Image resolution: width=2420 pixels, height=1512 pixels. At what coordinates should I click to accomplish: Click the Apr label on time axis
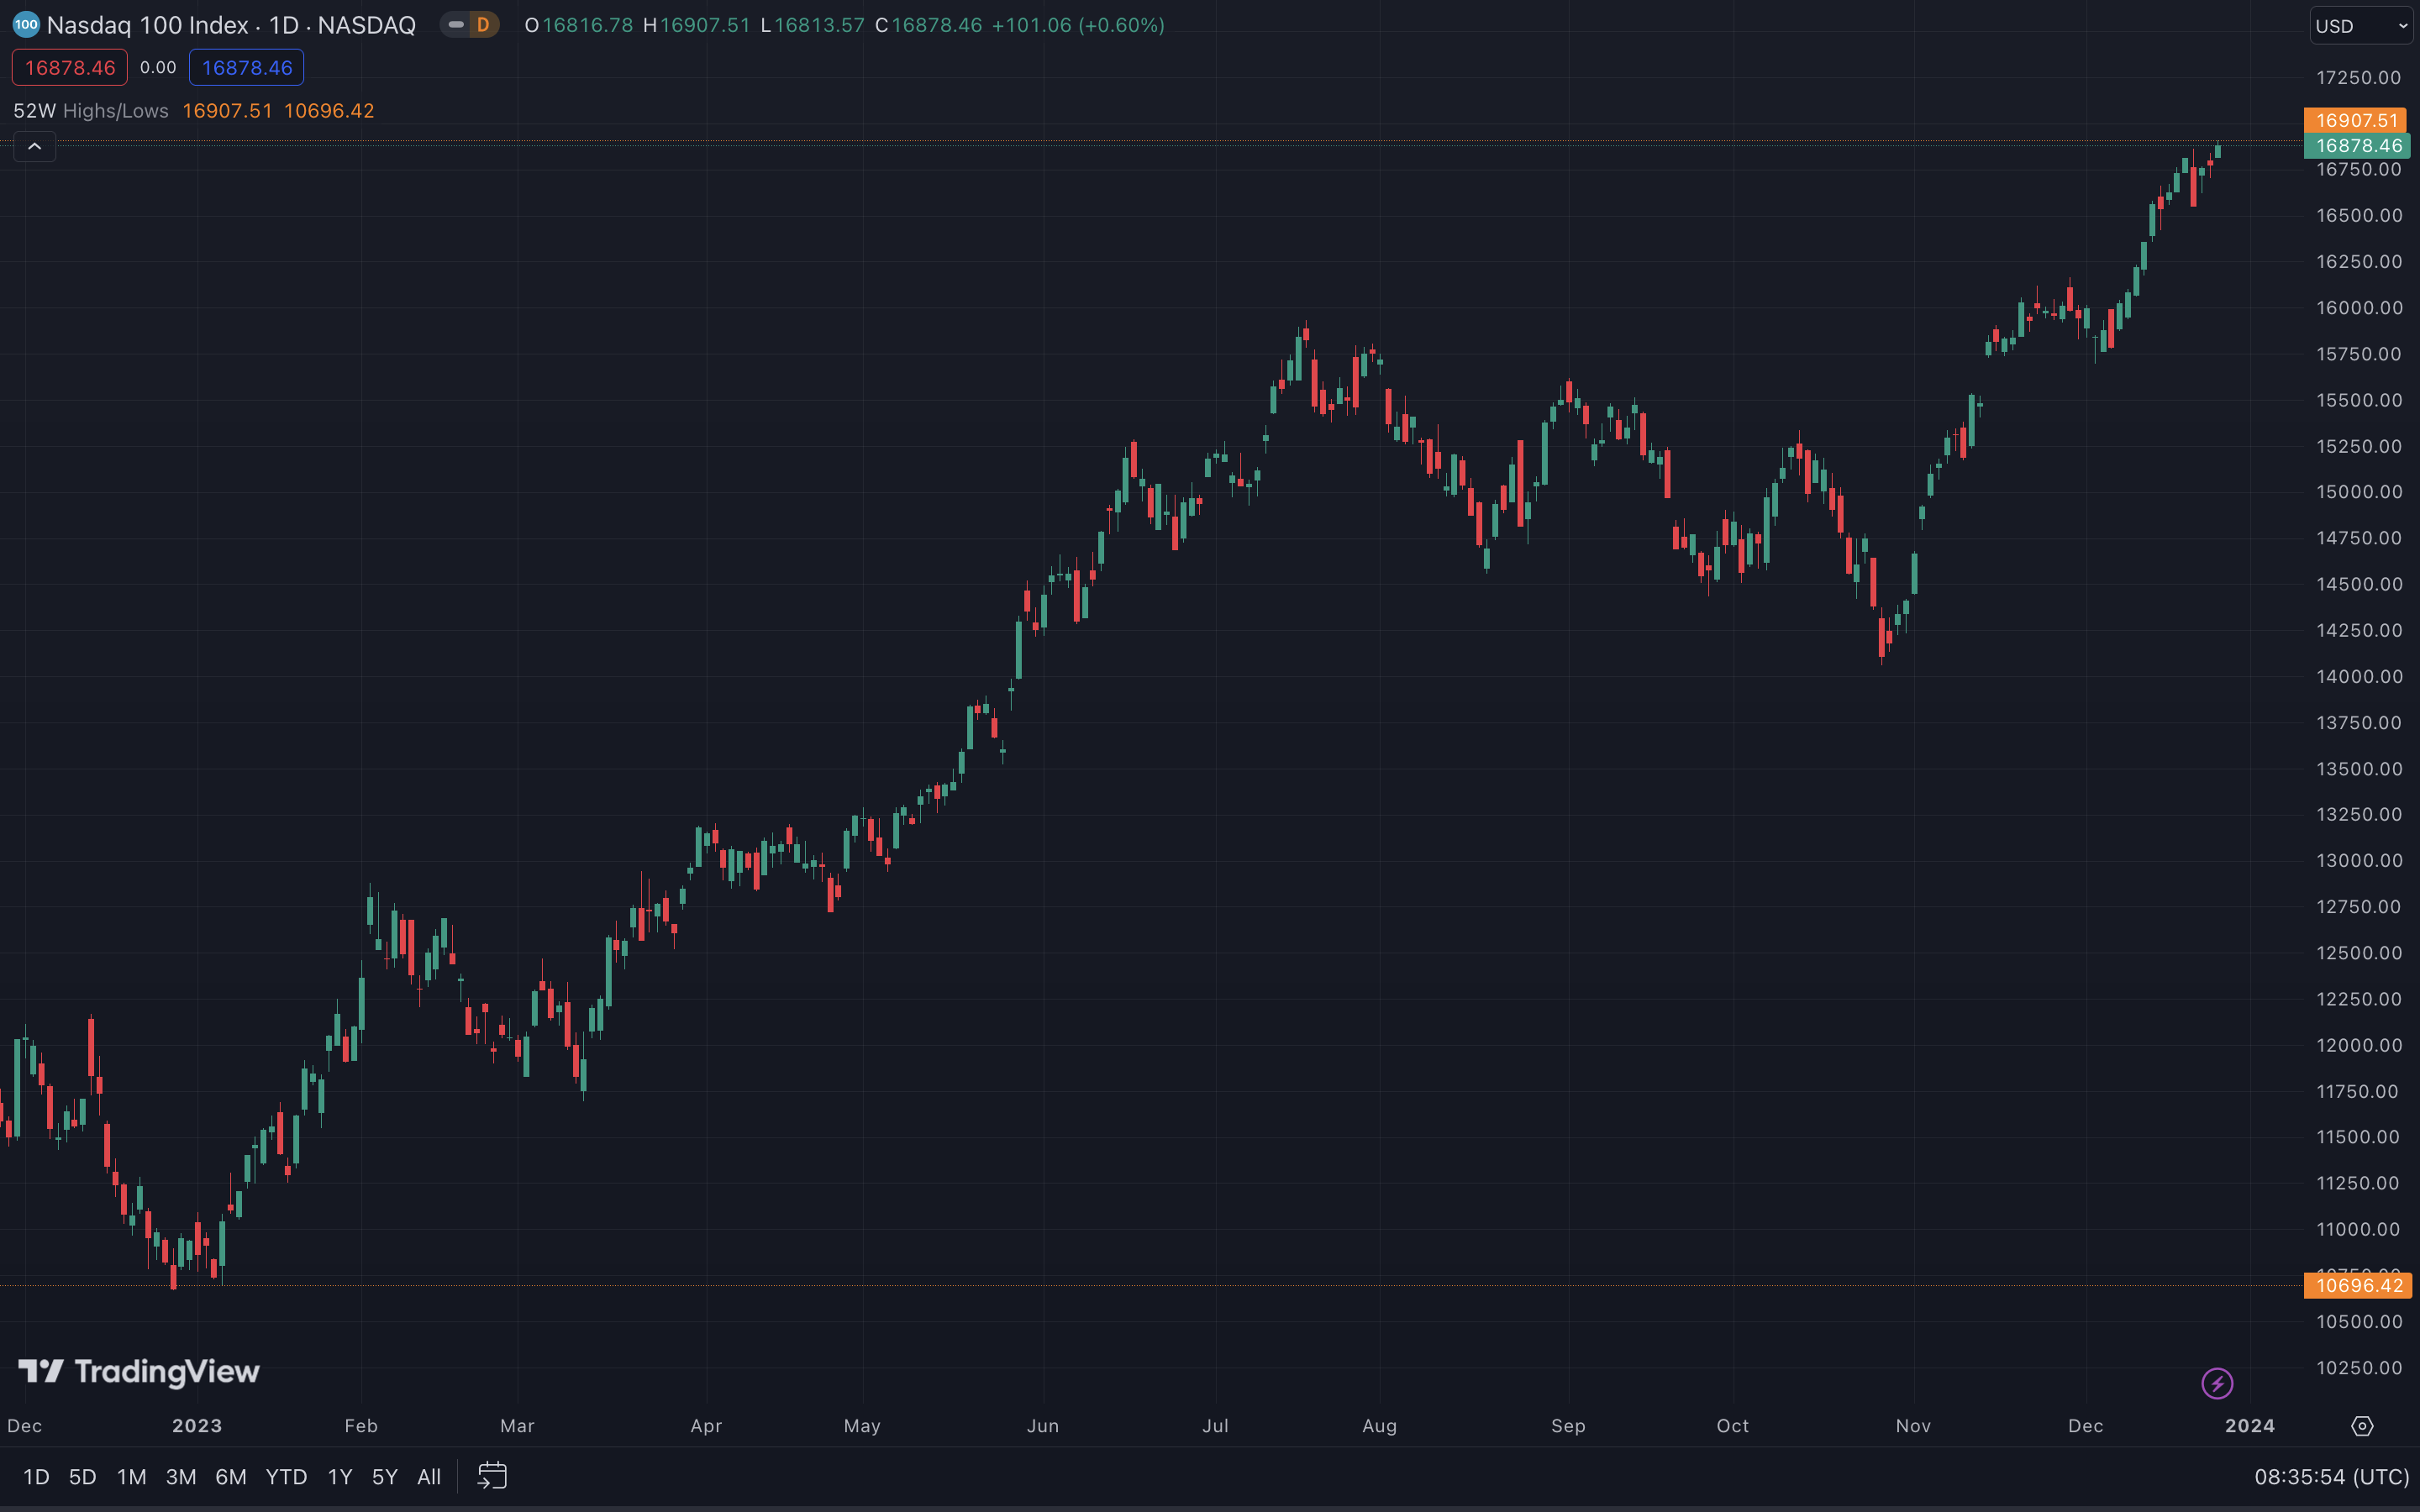pyautogui.click(x=706, y=1426)
